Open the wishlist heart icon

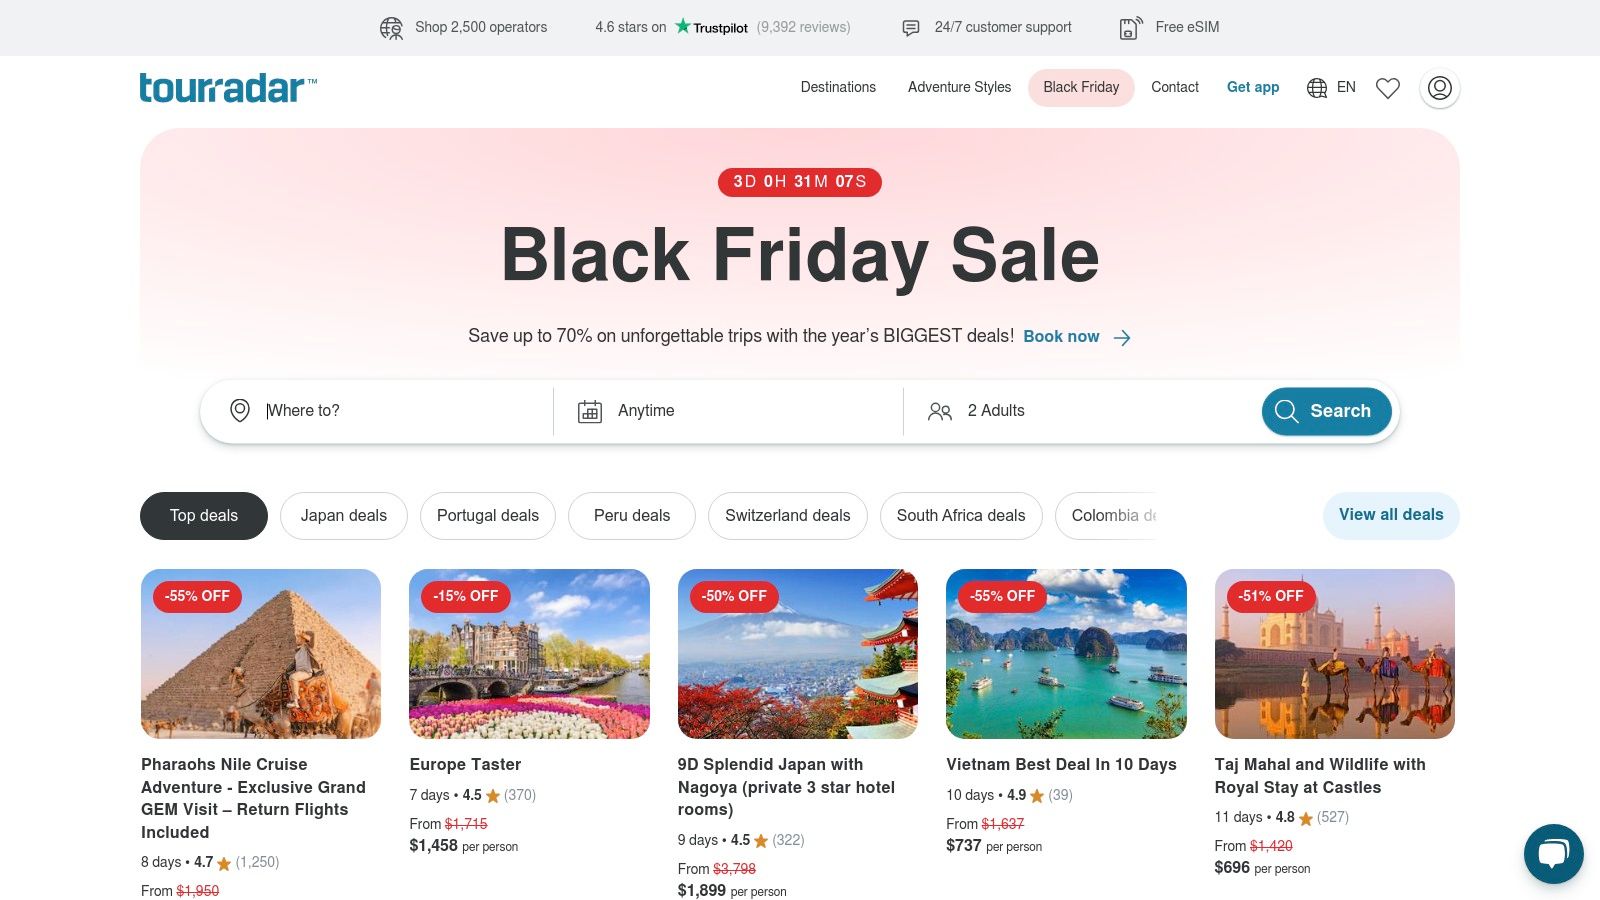click(x=1388, y=88)
